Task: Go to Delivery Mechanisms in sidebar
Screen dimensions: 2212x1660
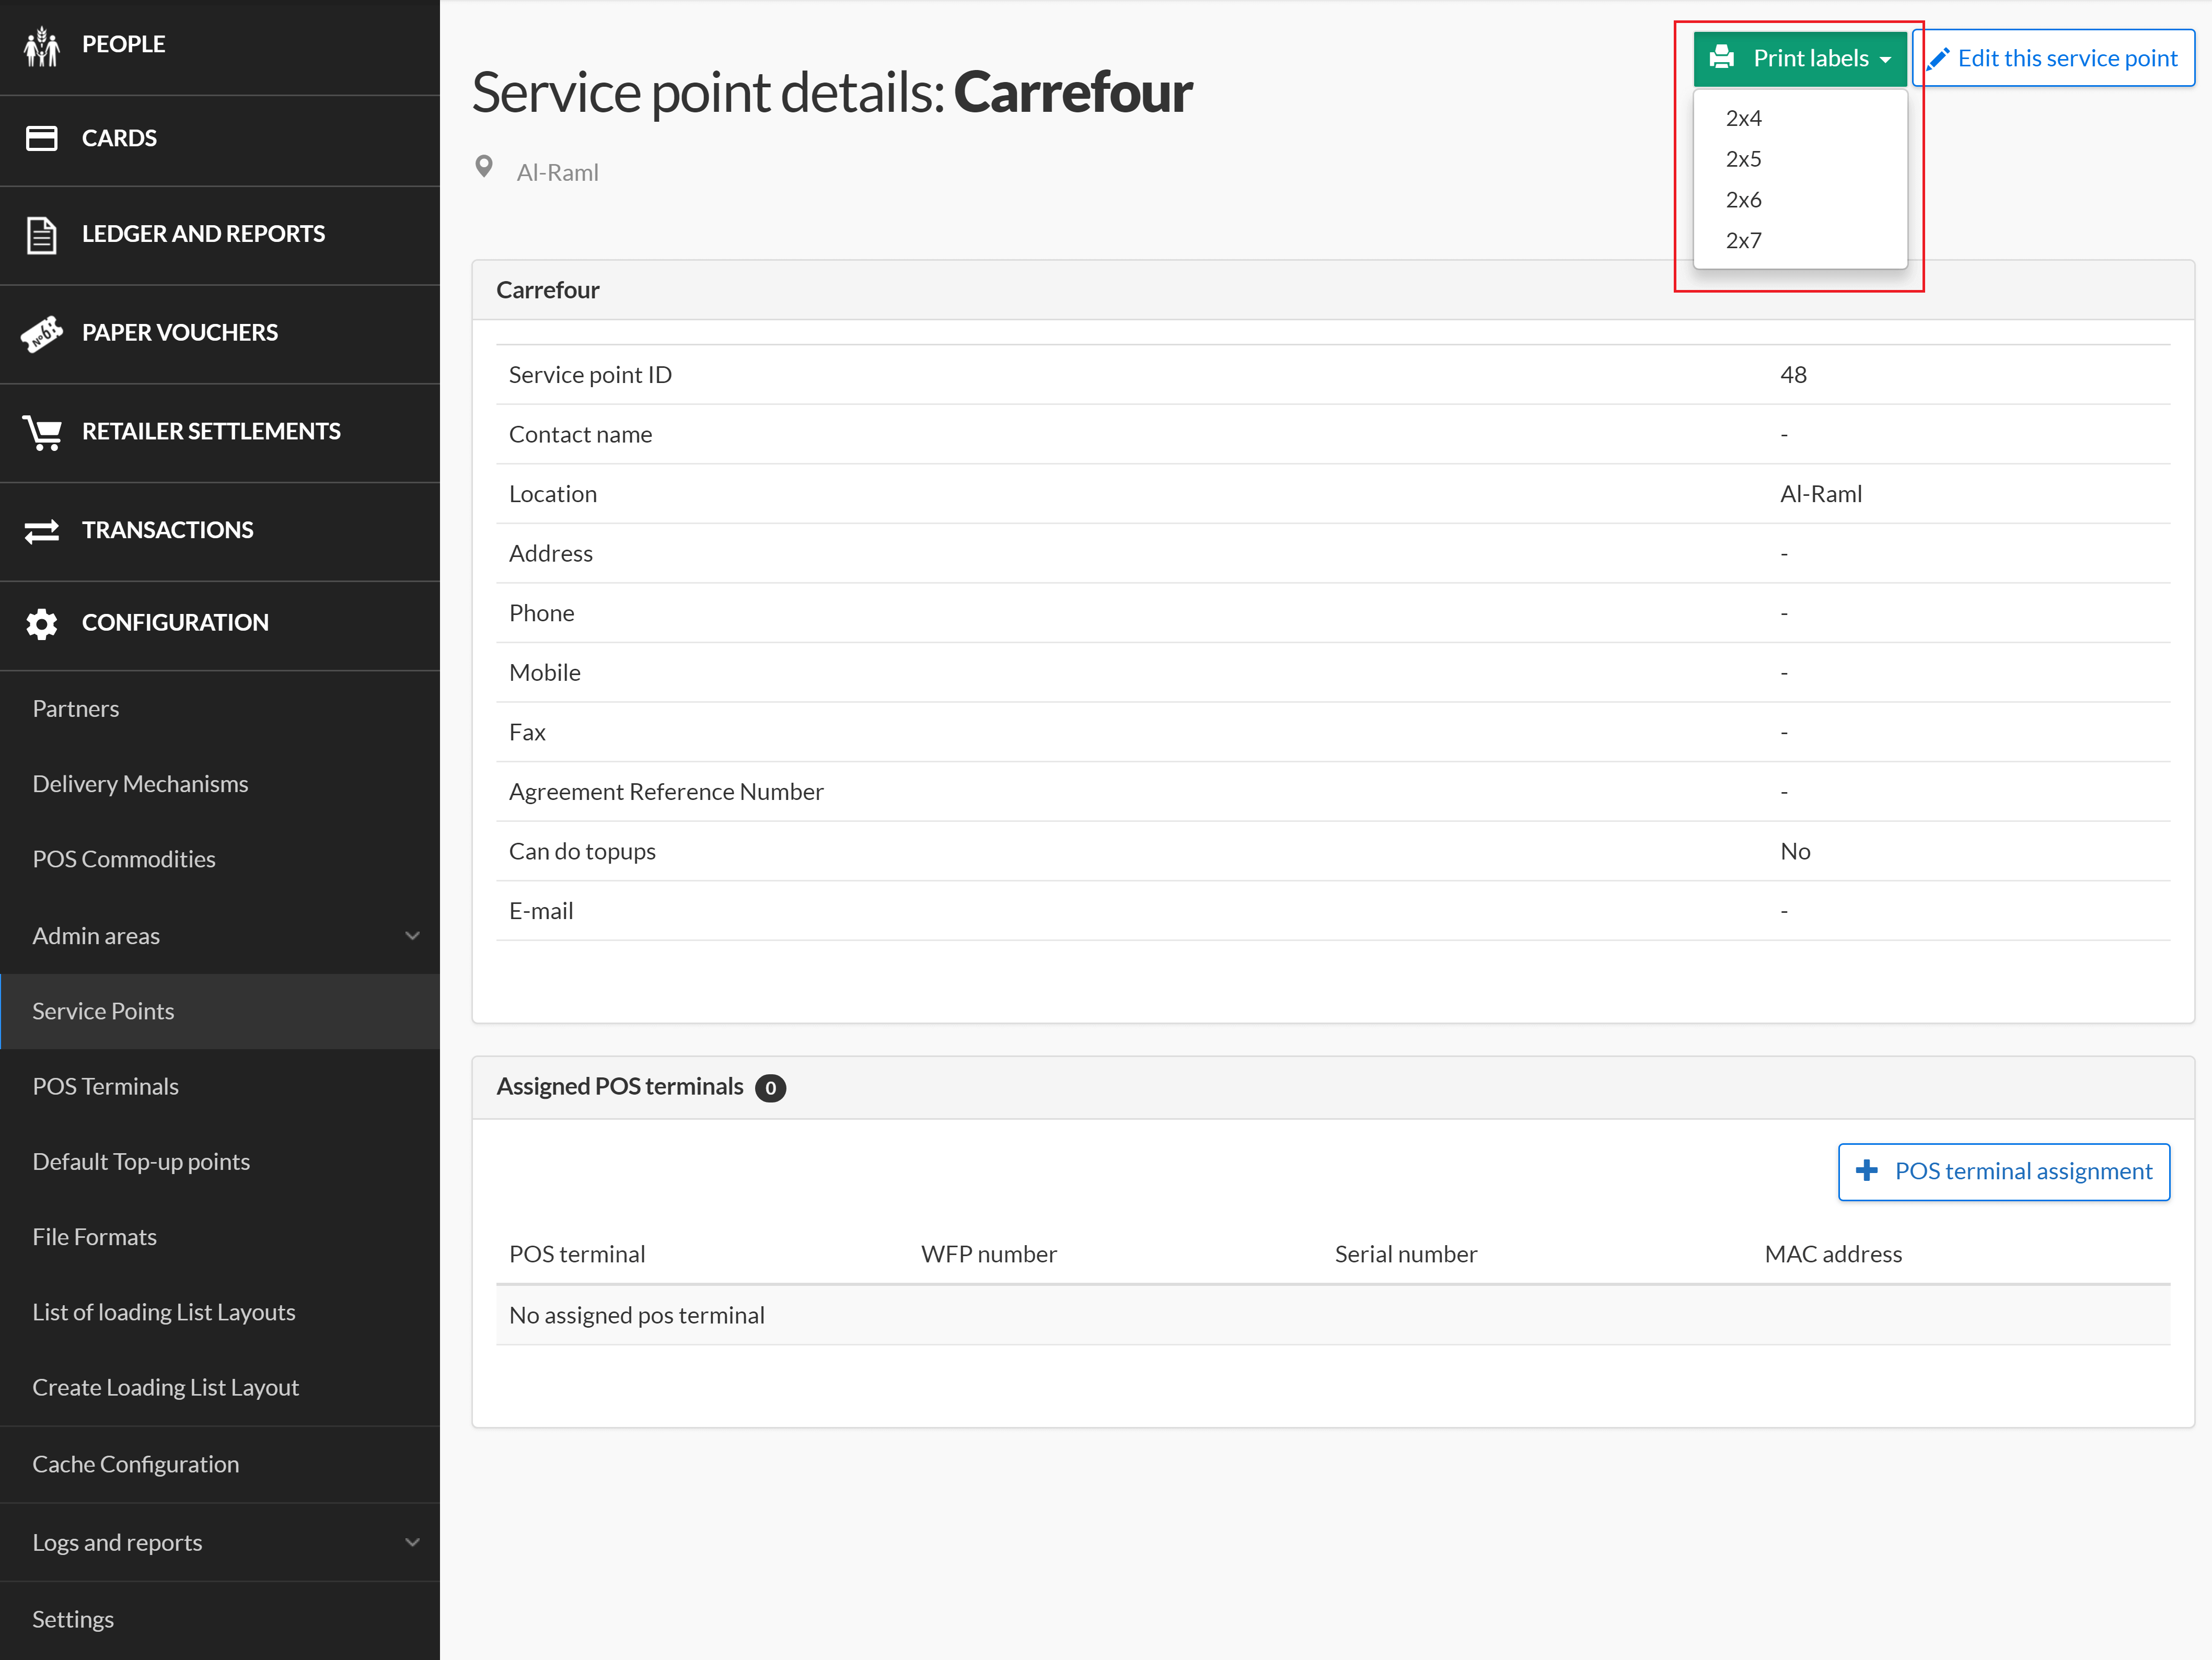Action: 140,784
